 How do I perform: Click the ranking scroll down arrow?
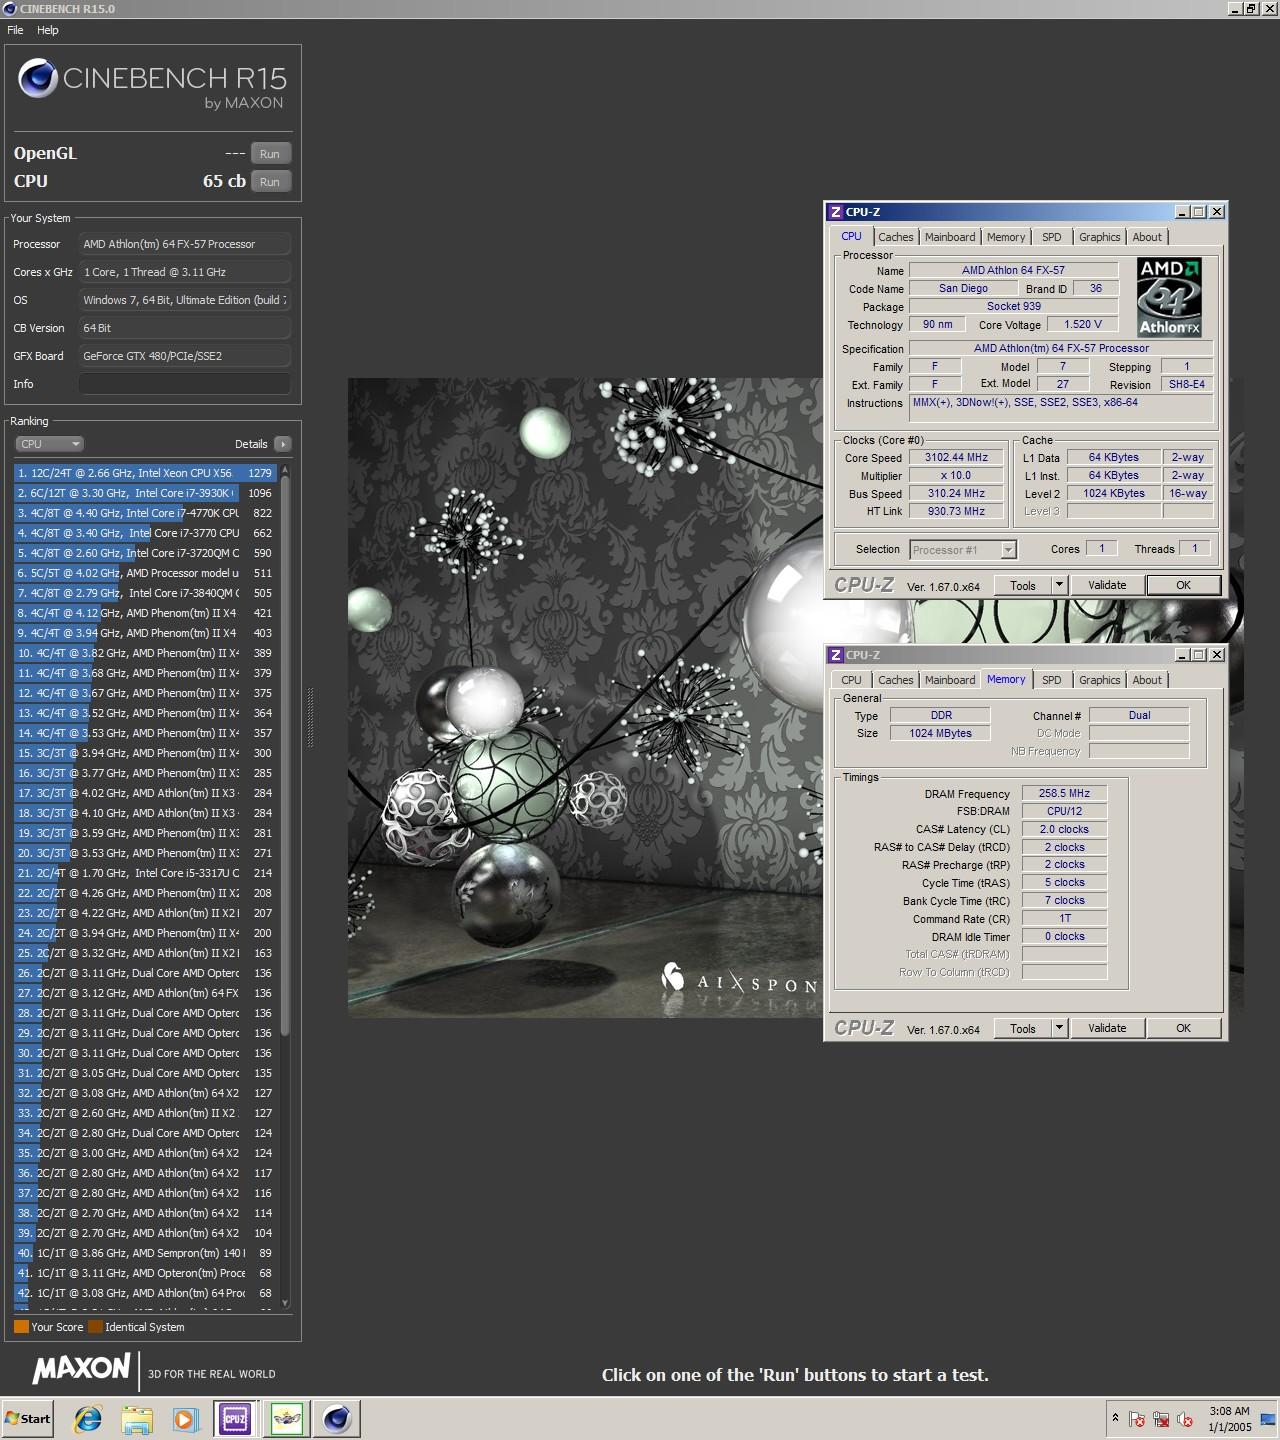click(285, 1302)
